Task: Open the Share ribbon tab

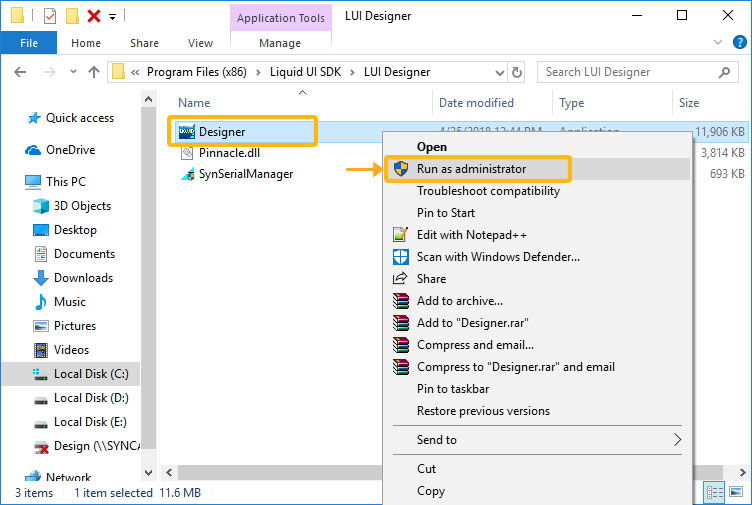Action: tap(144, 43)
